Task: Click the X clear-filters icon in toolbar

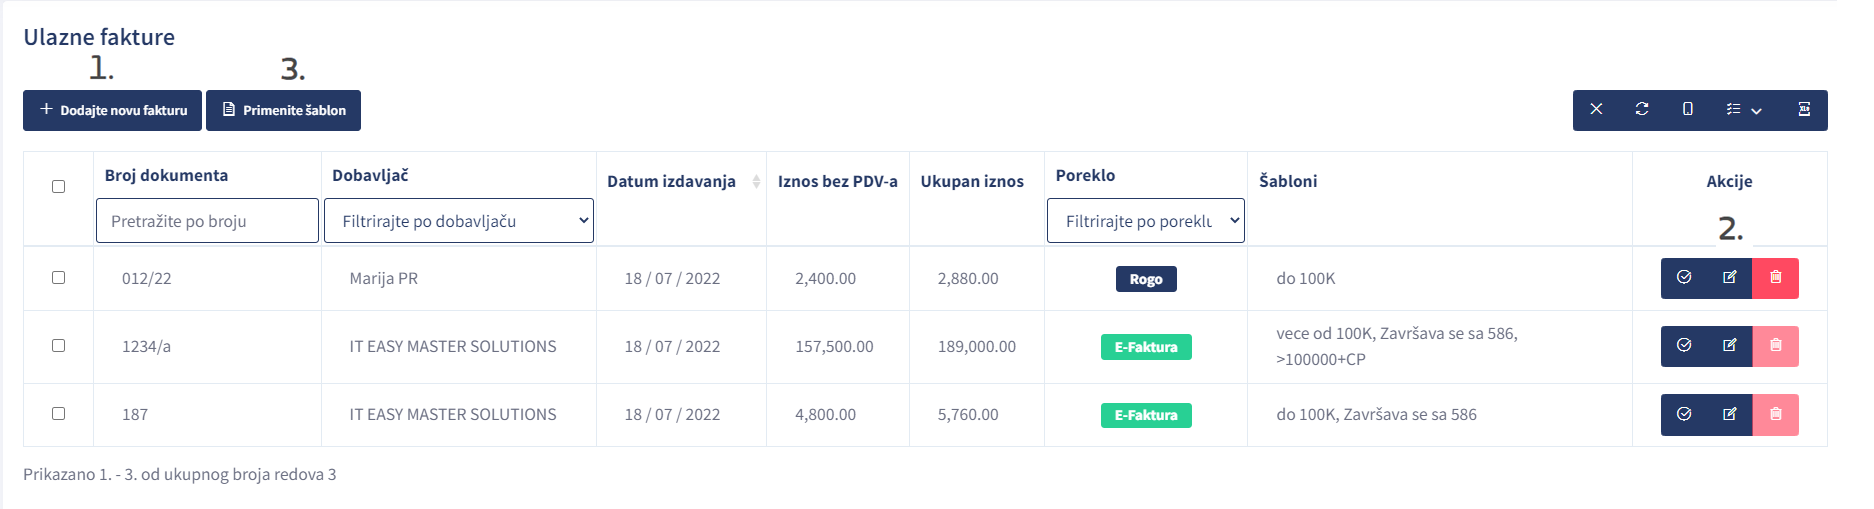Action: 1596,110
